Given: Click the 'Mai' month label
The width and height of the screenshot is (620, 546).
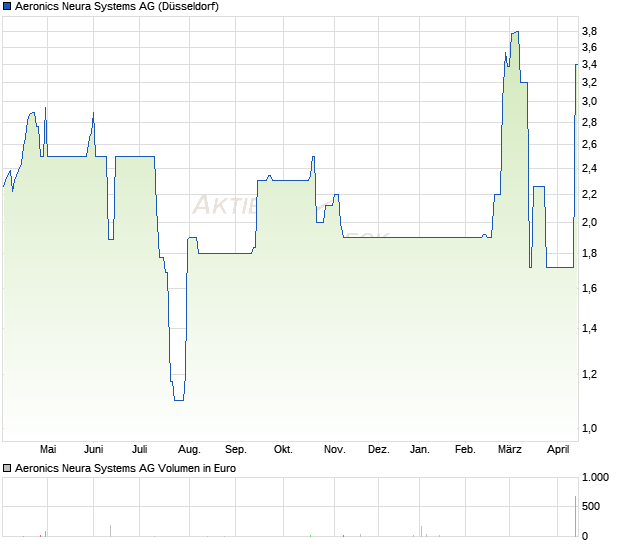Looking at the screenshot, I should [48, 449].
